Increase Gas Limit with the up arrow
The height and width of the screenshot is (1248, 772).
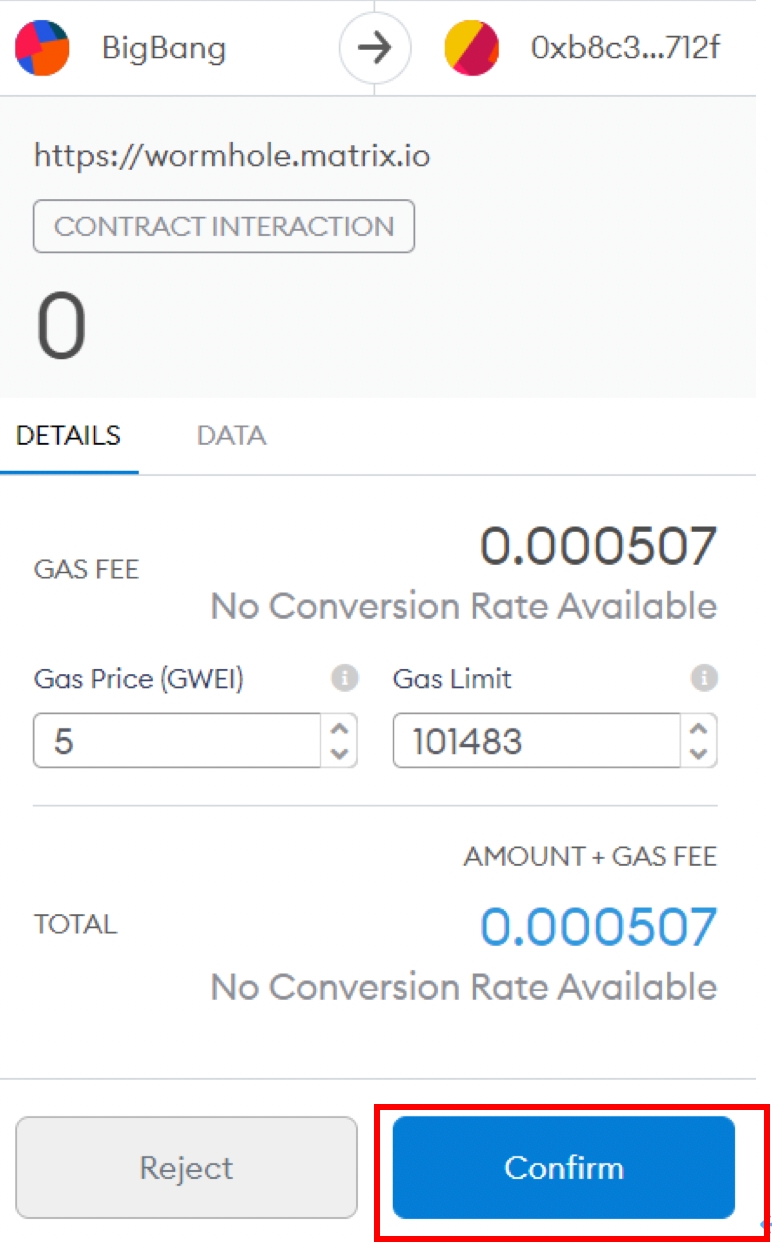click(699, 729)
